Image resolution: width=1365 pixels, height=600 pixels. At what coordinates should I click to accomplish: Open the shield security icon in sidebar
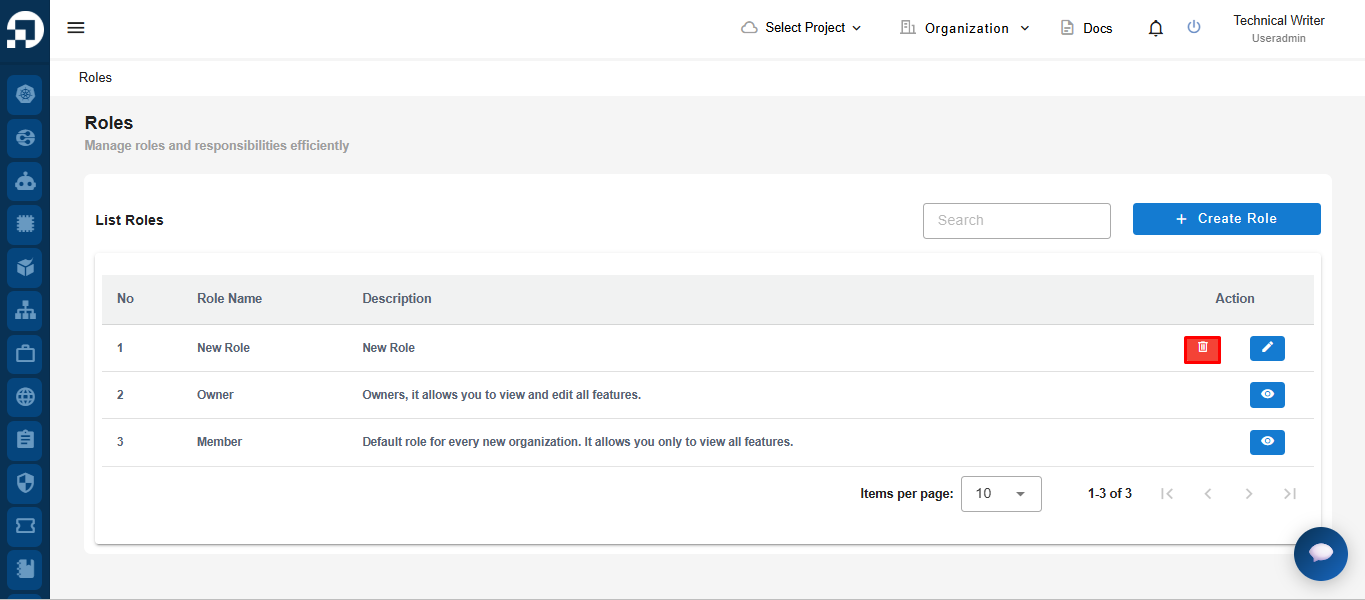tap(25, 483)
